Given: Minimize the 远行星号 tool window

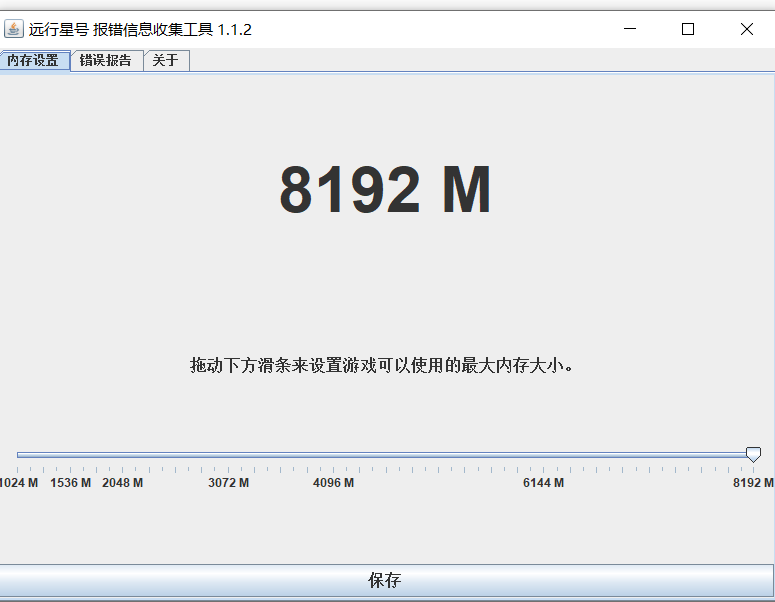Looking at the screenshot, I should click(630, 29).
